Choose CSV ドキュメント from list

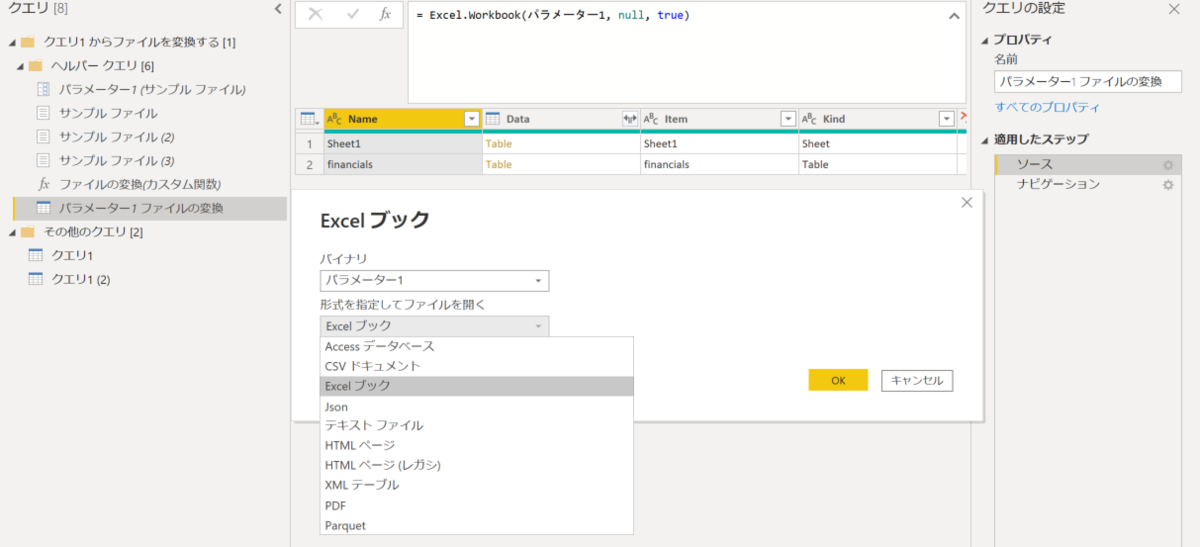pos(477,366)
